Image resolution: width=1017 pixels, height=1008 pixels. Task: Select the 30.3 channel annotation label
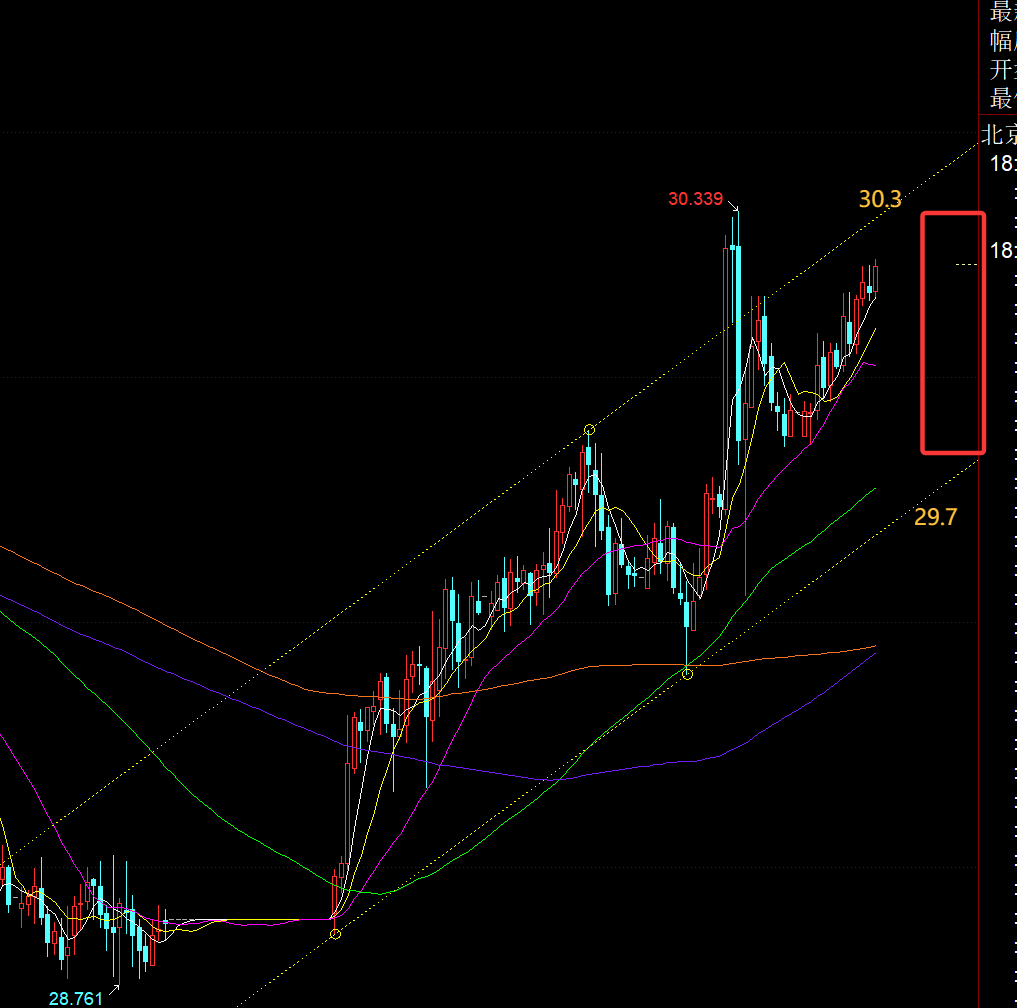[880, 199]
